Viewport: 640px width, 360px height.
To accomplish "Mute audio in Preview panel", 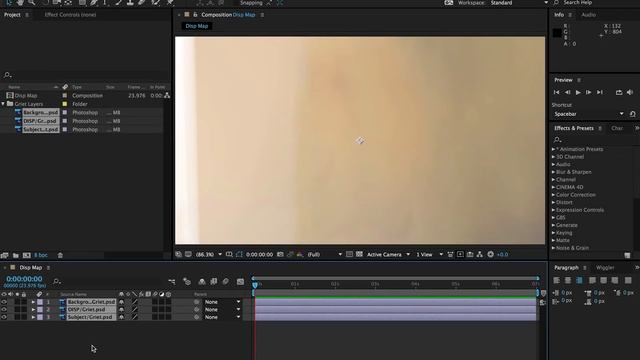I will coord(630,93).
